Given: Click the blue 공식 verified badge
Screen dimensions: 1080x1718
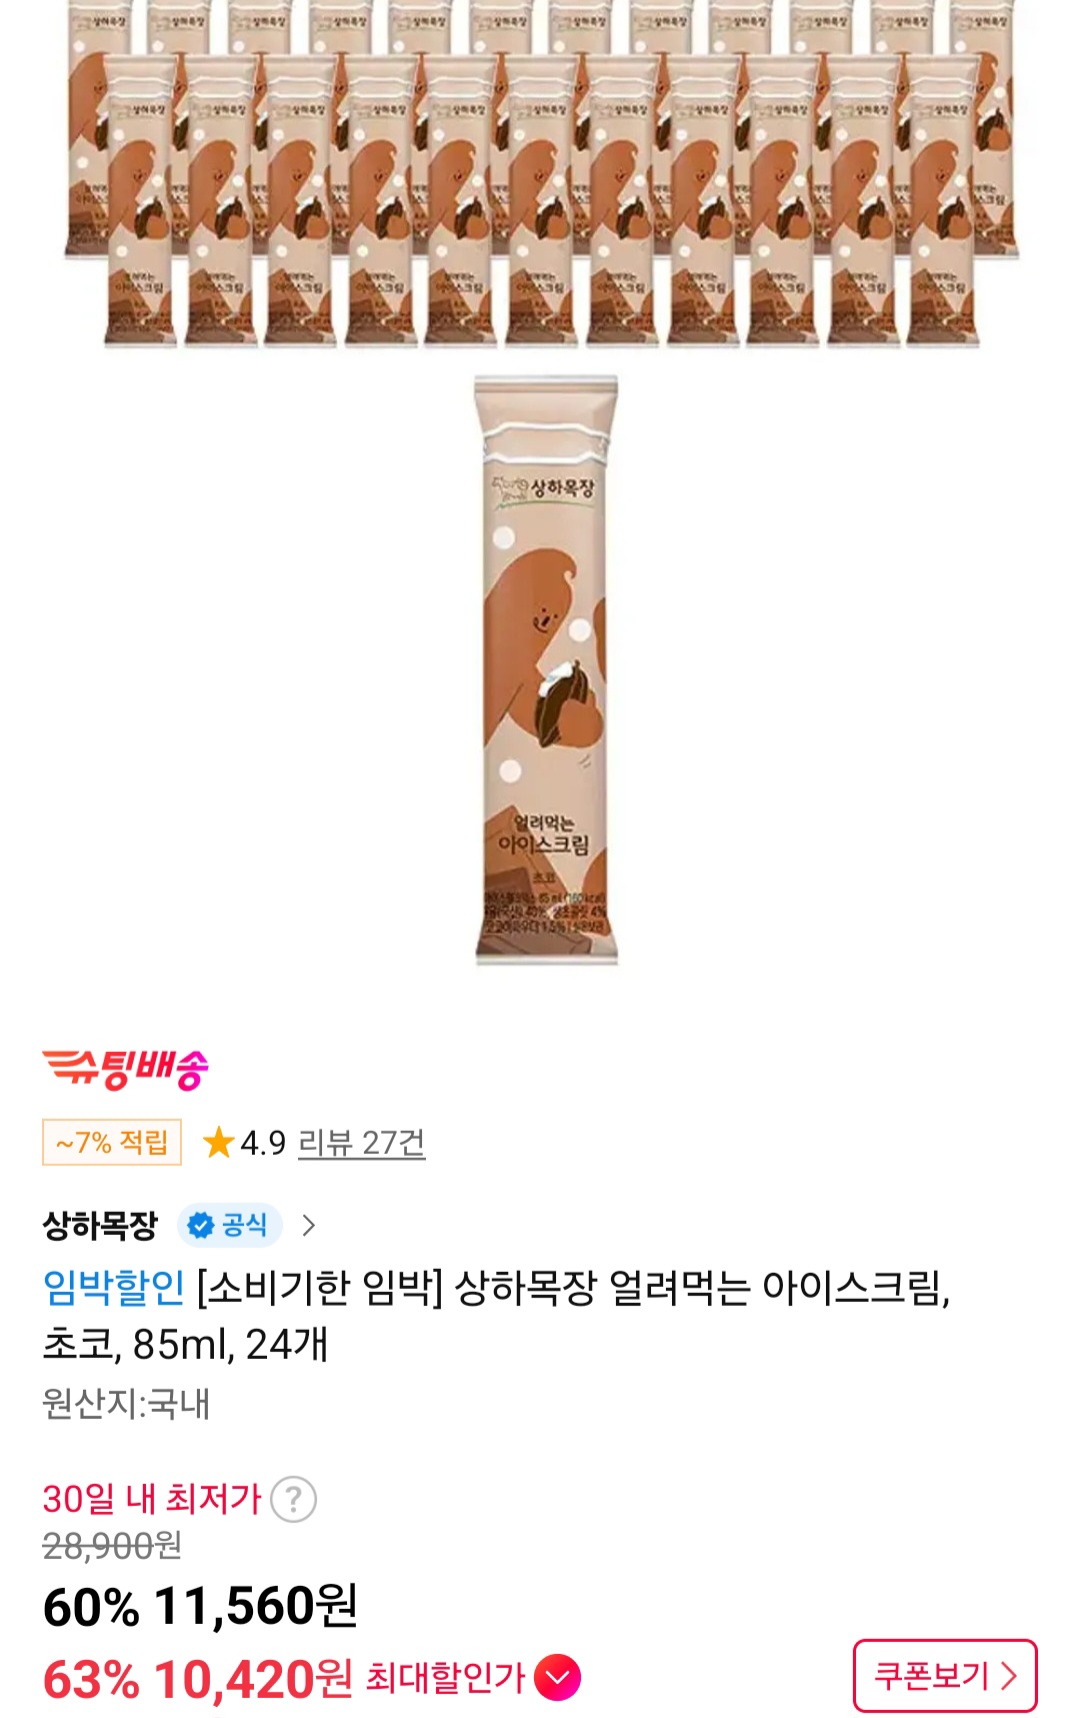Looking at the screenshot, I should coord(230,1225).
